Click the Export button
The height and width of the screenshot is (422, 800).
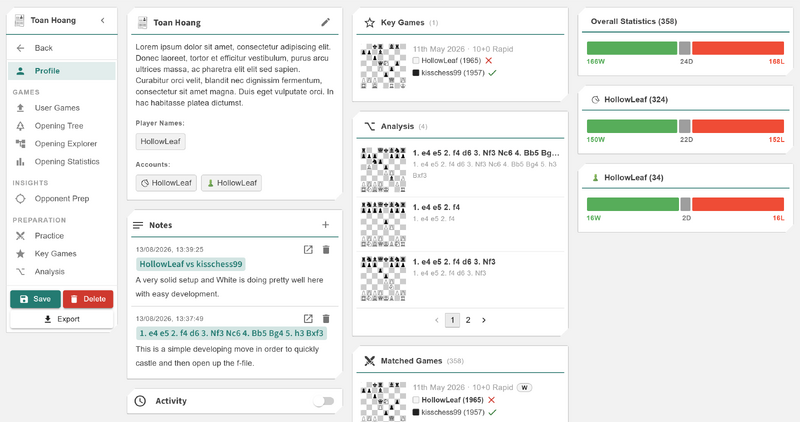point(62,319)
